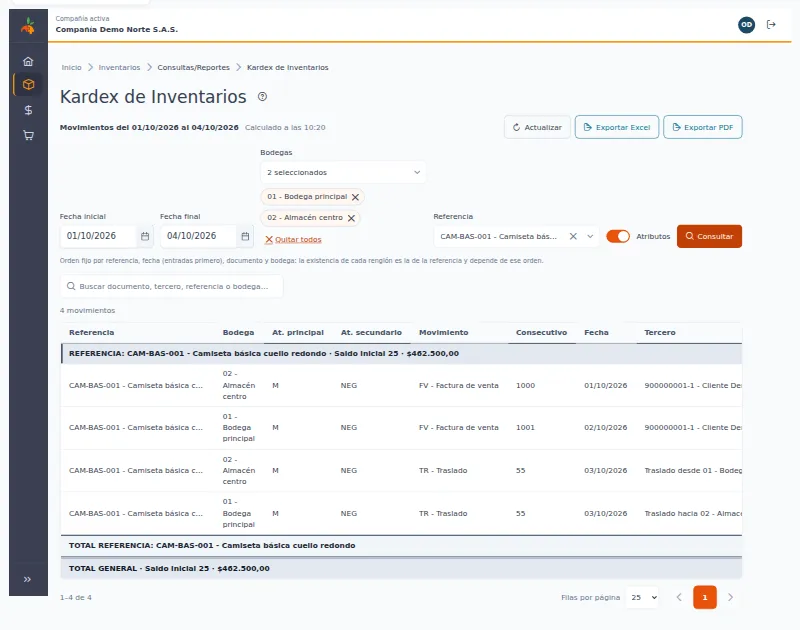The image size is (800, 630).
Task: Open the Bodegas dropdown
Action: pyautogui.click(x=343, y=172)
